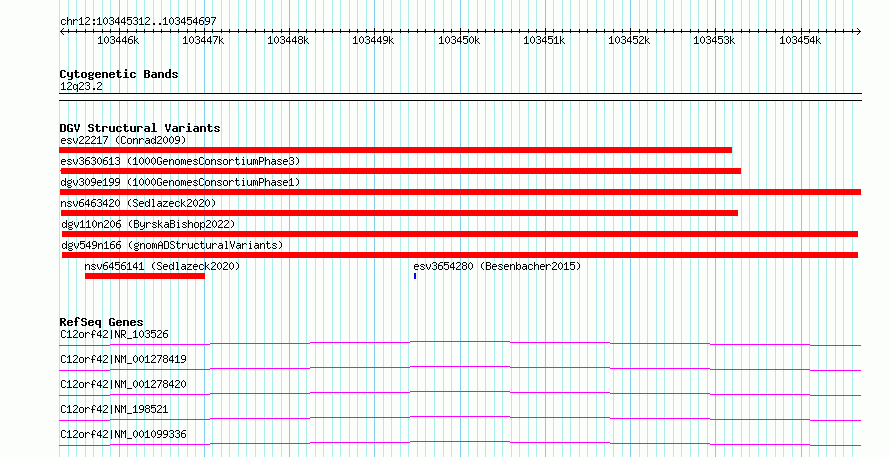Open esv3654280 (Besenbacher2015) variant label

(497, 266)
